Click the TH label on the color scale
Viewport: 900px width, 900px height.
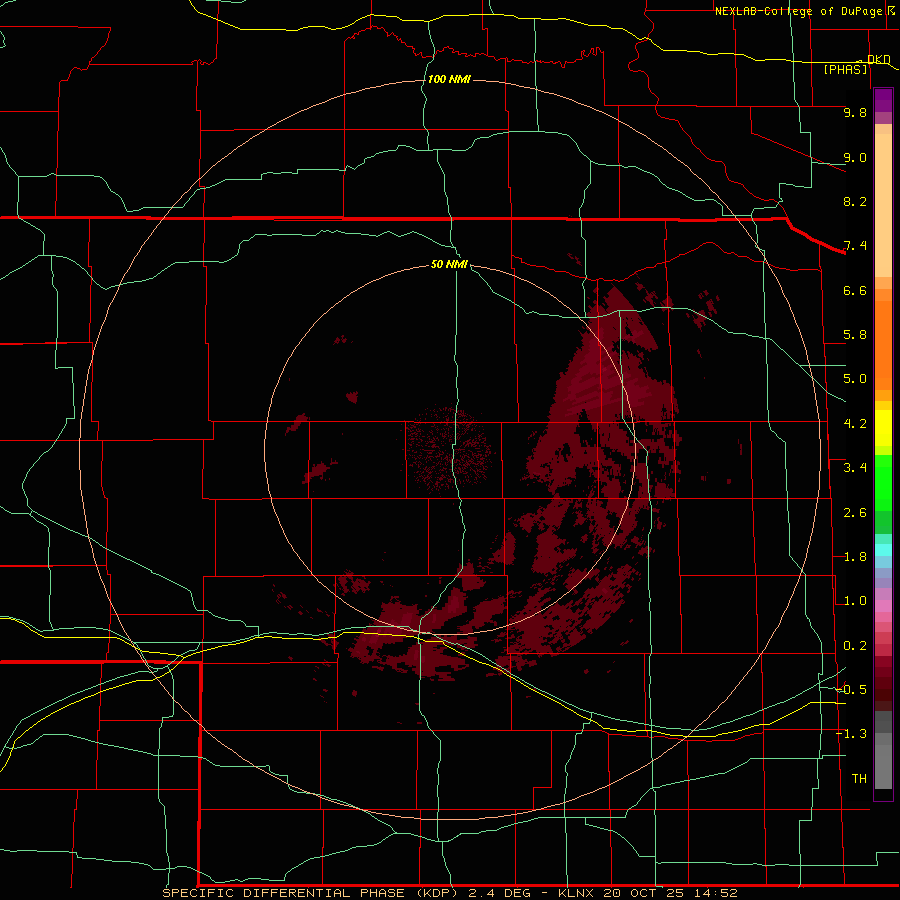(859, 779)
